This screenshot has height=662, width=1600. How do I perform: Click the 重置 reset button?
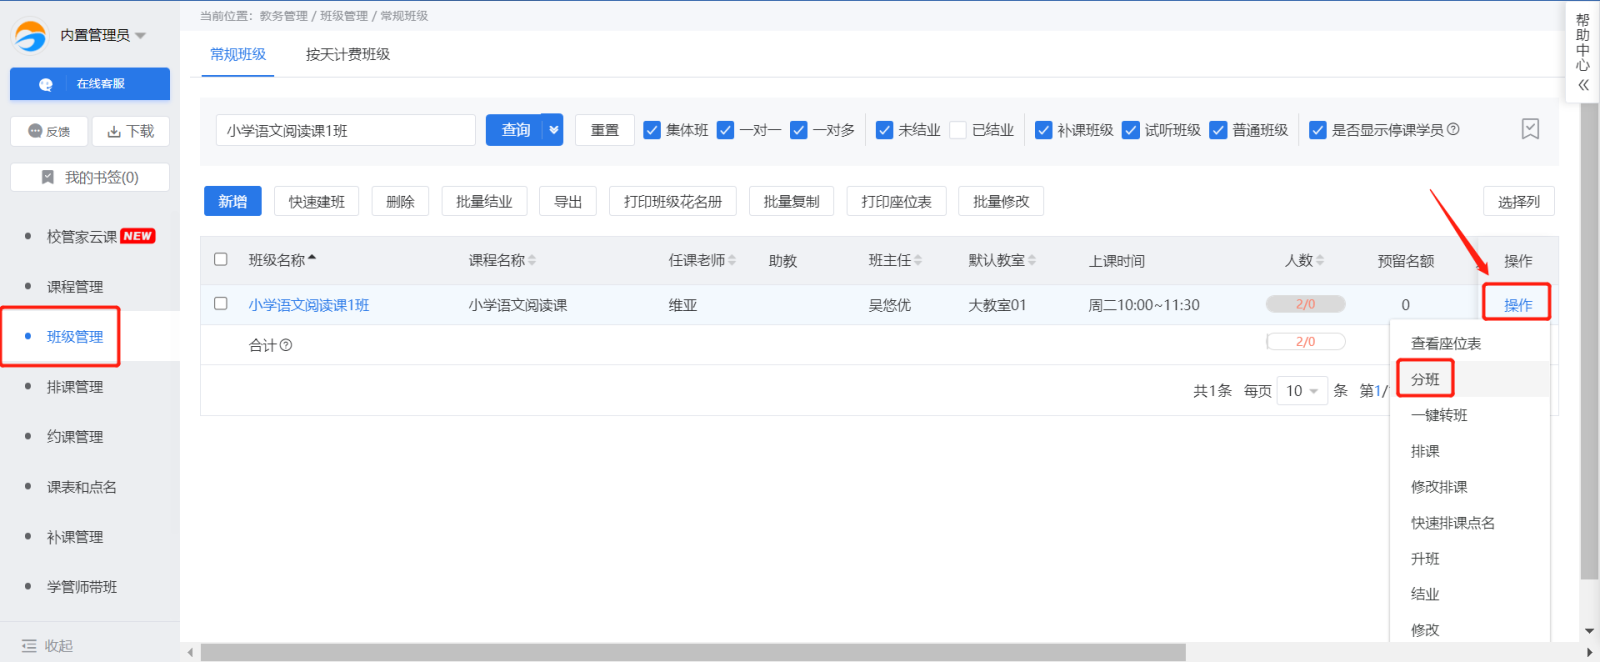[605, 130]
